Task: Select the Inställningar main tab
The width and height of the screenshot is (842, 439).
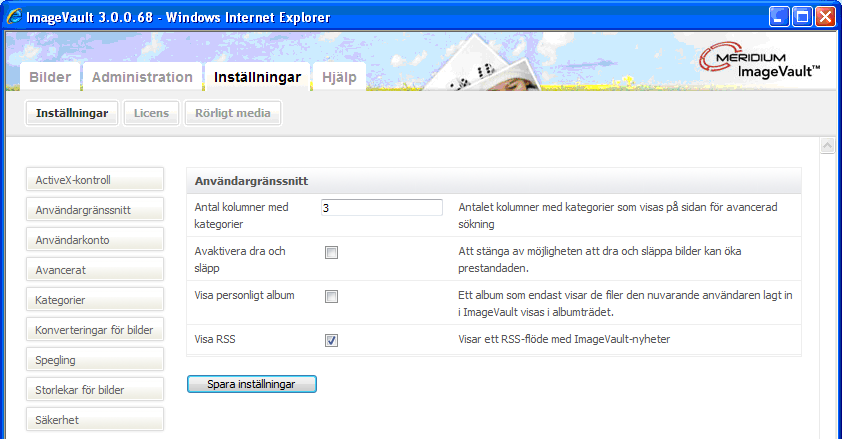Action: (257, 77)
